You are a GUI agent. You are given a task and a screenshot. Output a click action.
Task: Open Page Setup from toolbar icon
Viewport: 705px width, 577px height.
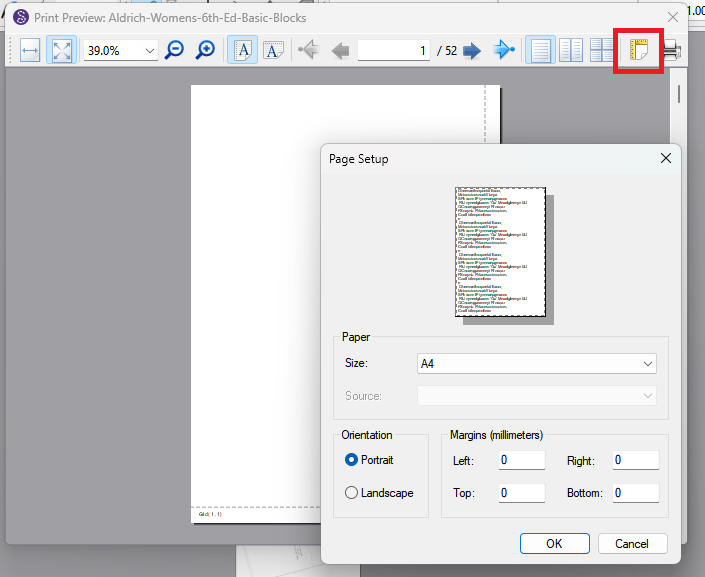tap(639, 50)
